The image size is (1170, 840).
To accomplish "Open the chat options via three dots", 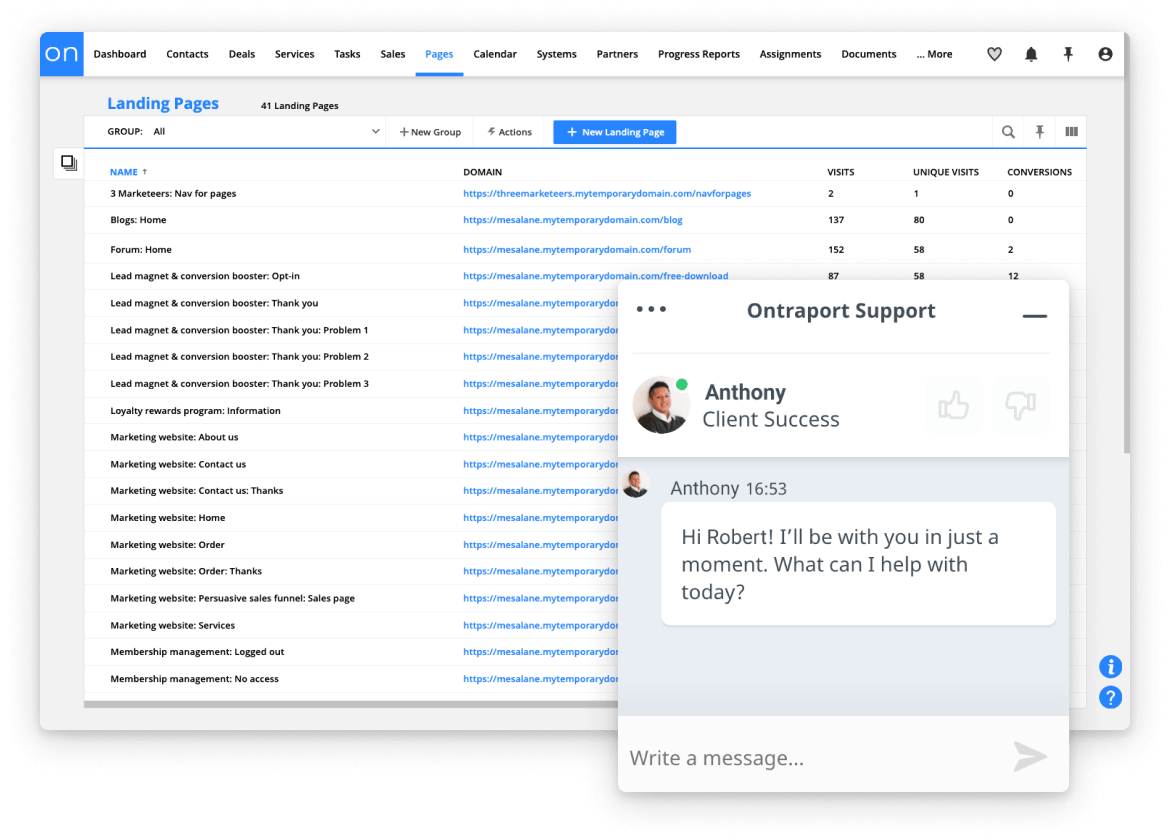I will (x=651, y=310).
